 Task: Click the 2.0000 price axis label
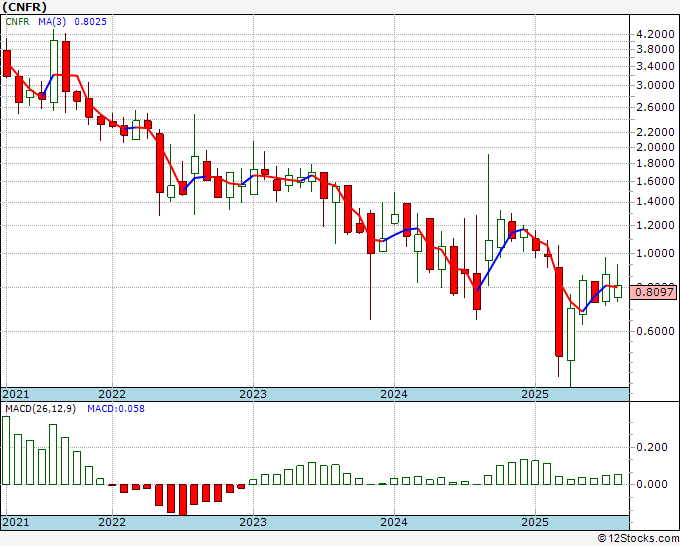tap(655, 147)
